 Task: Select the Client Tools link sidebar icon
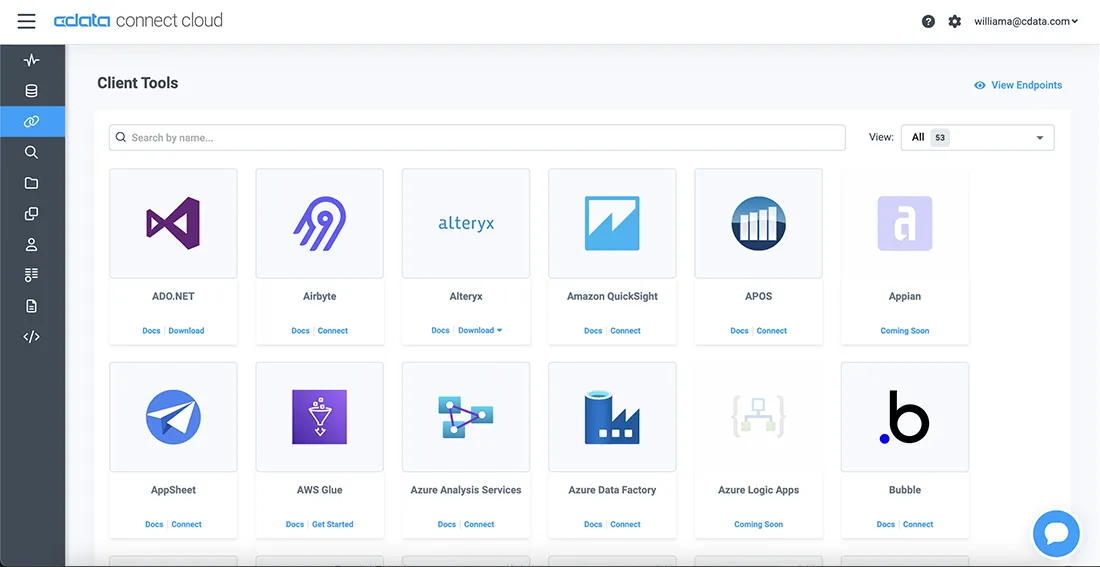(x=32, y=121)
